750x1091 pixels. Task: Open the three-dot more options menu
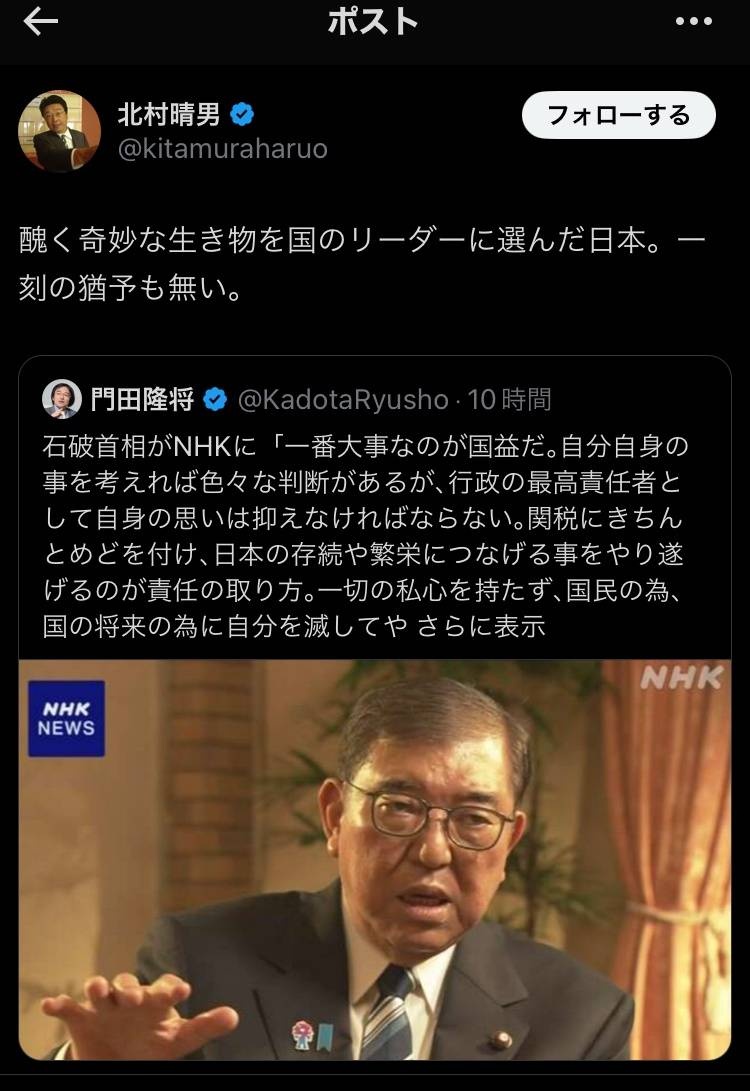point(694,22)
